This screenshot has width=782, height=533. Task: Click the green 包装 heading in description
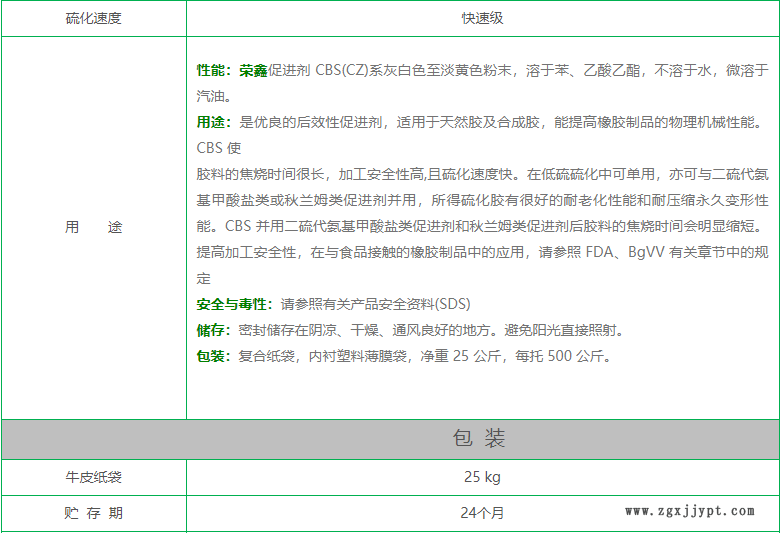coord(212,356)
